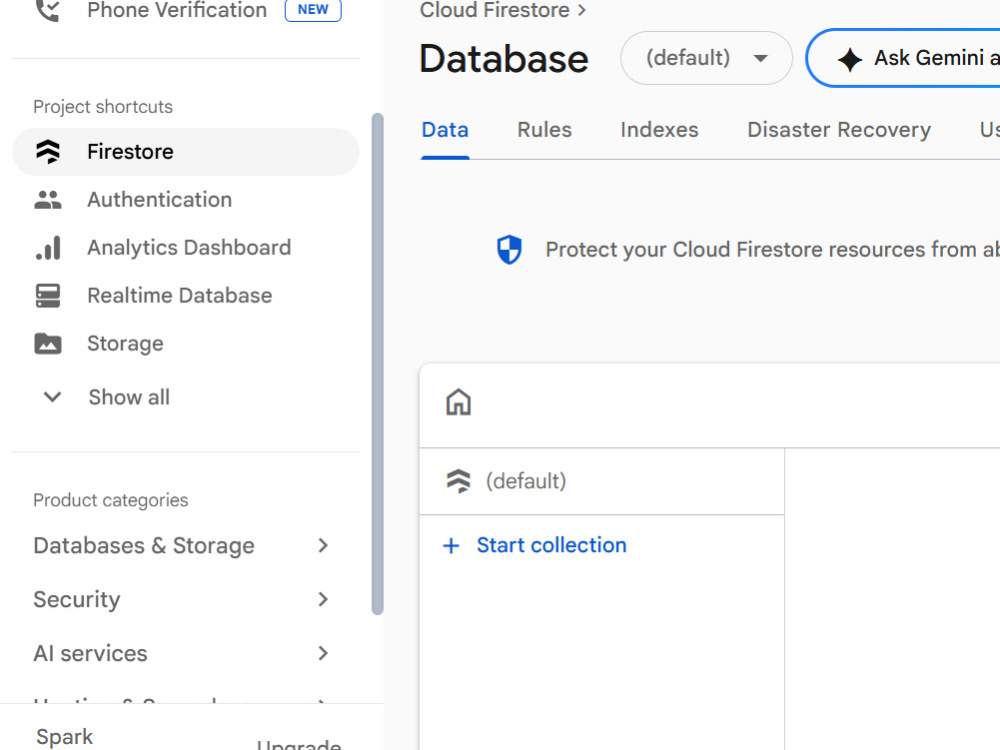Viewport: 1000px width, 750px height.
Task: Click the Product categories heading
Action: click(110, 500)
